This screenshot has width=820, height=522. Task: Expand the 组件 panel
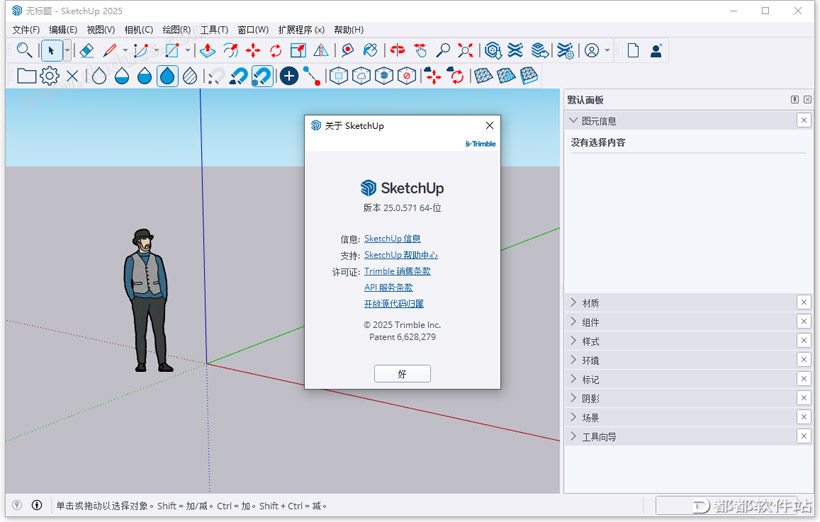click(574, 322)
